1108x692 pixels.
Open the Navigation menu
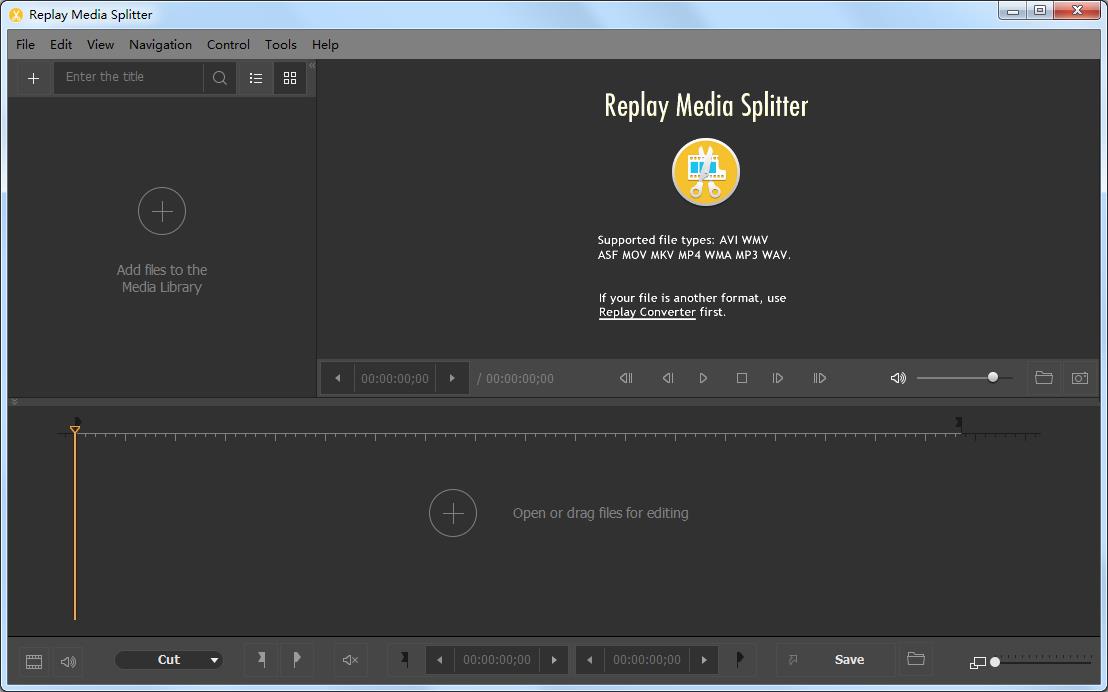click(160, 45)
